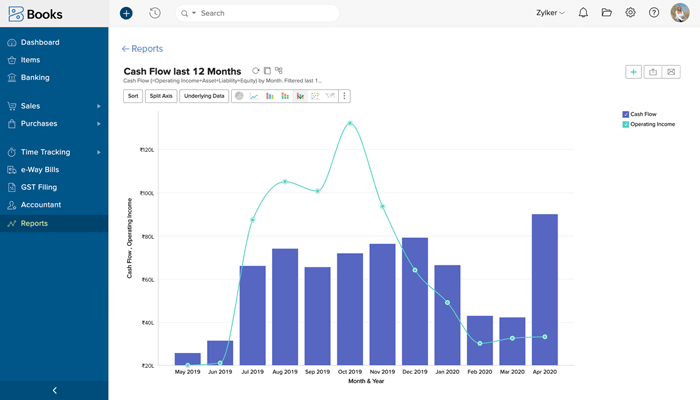Switch to the line chart icon
Image resolution: width=700 pixels, height=400 pixels.
254,96
